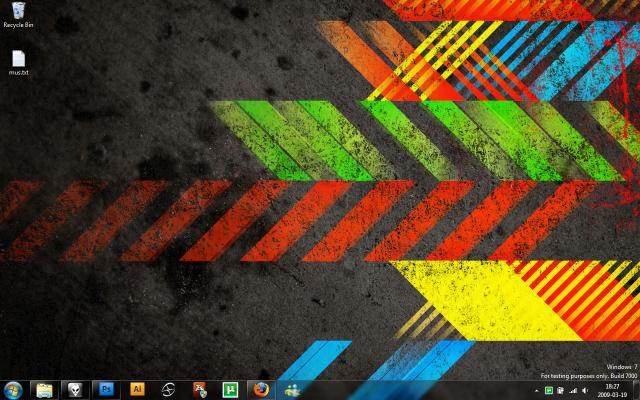Open uTorrent from the taskbar

230,390
